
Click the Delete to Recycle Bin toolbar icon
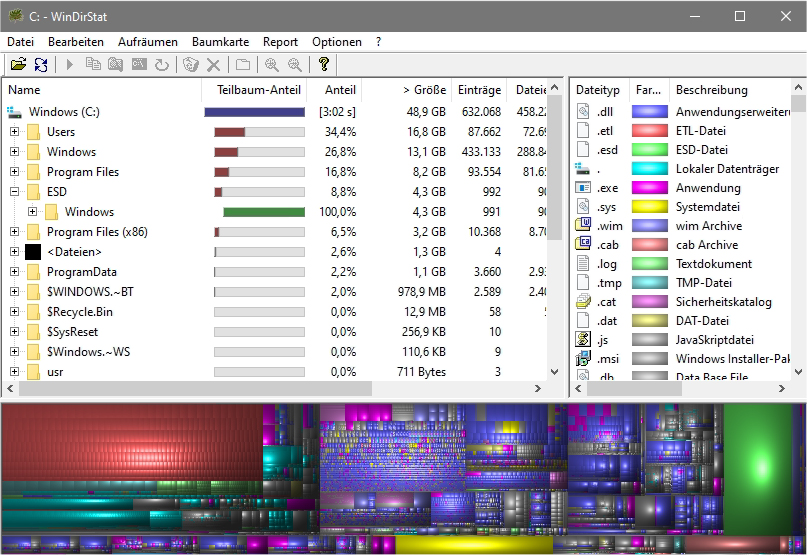tap(190, 64)
